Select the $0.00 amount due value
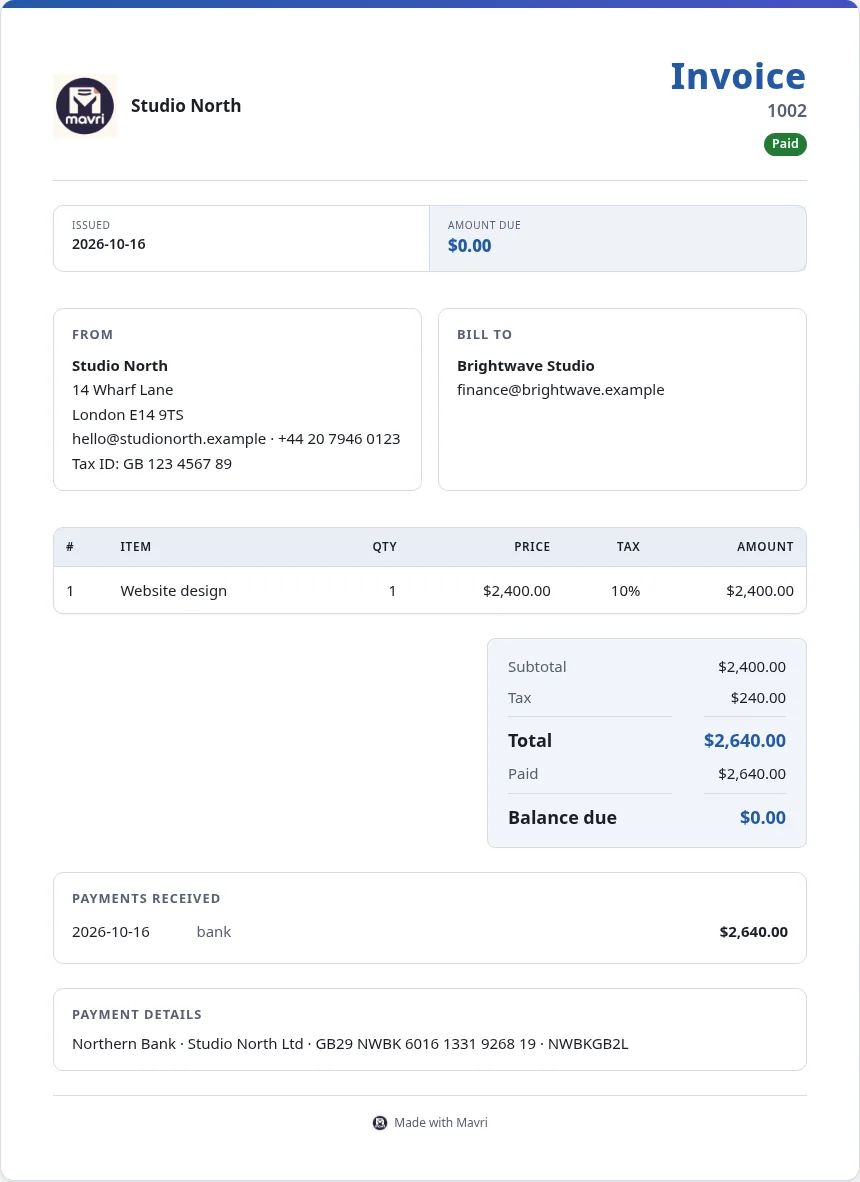860x1182 pixels. pos(470,246)
